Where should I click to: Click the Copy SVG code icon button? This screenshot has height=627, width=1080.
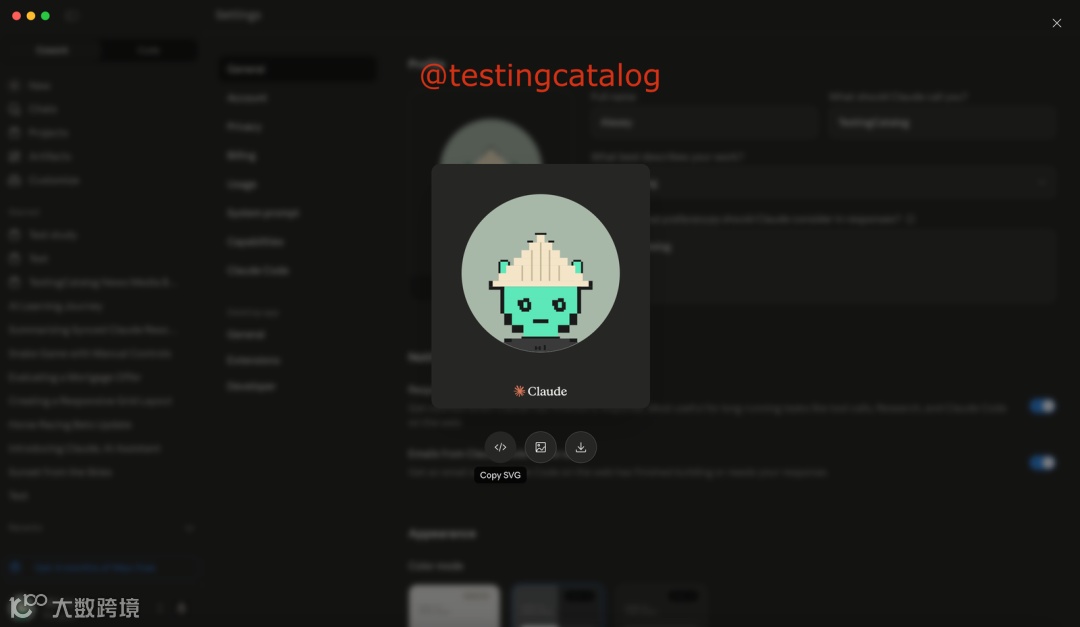point(500,447)
